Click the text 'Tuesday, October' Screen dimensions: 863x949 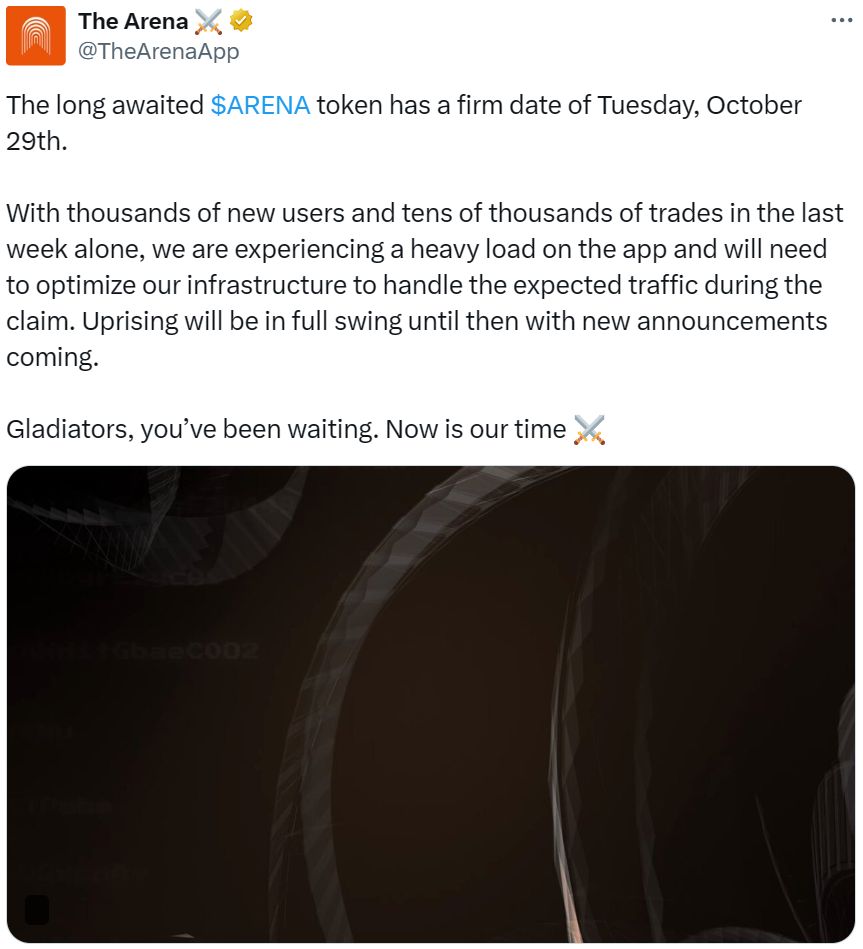[699, 105]
